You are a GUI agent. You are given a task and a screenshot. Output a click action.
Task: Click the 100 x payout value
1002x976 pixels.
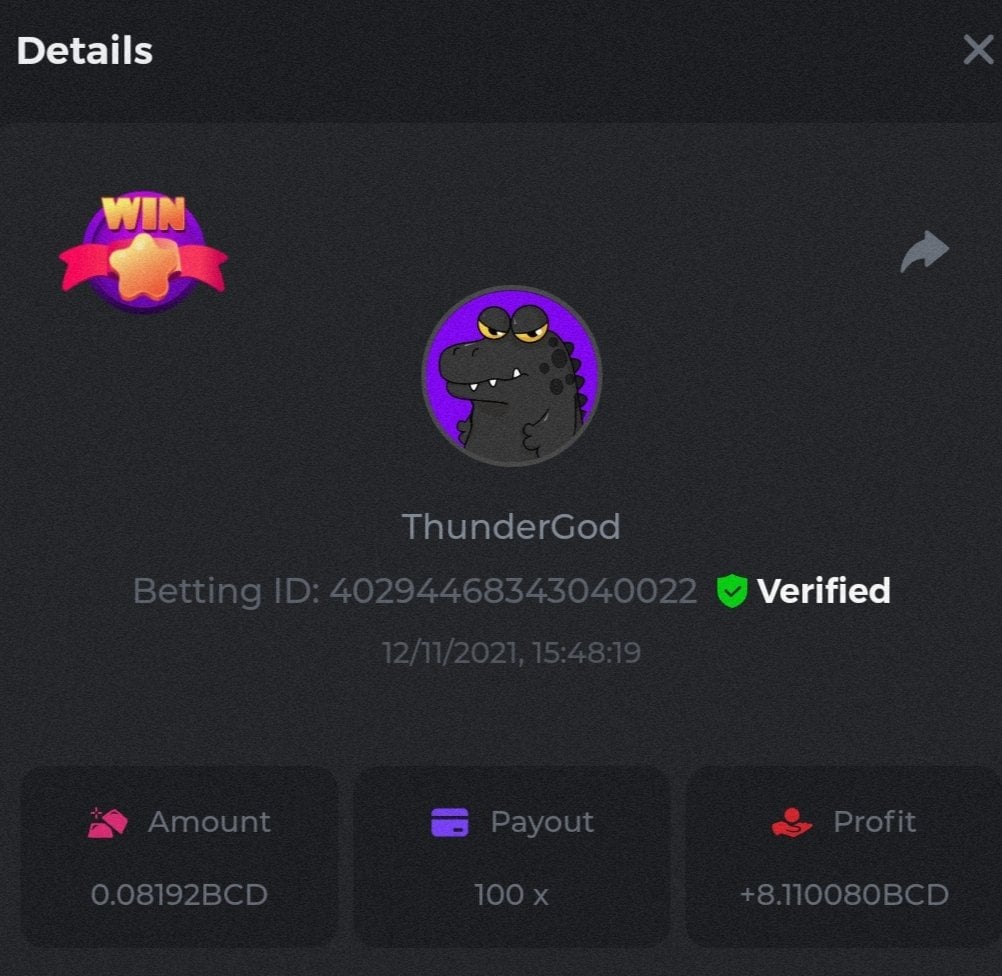[x=511, y=895]
